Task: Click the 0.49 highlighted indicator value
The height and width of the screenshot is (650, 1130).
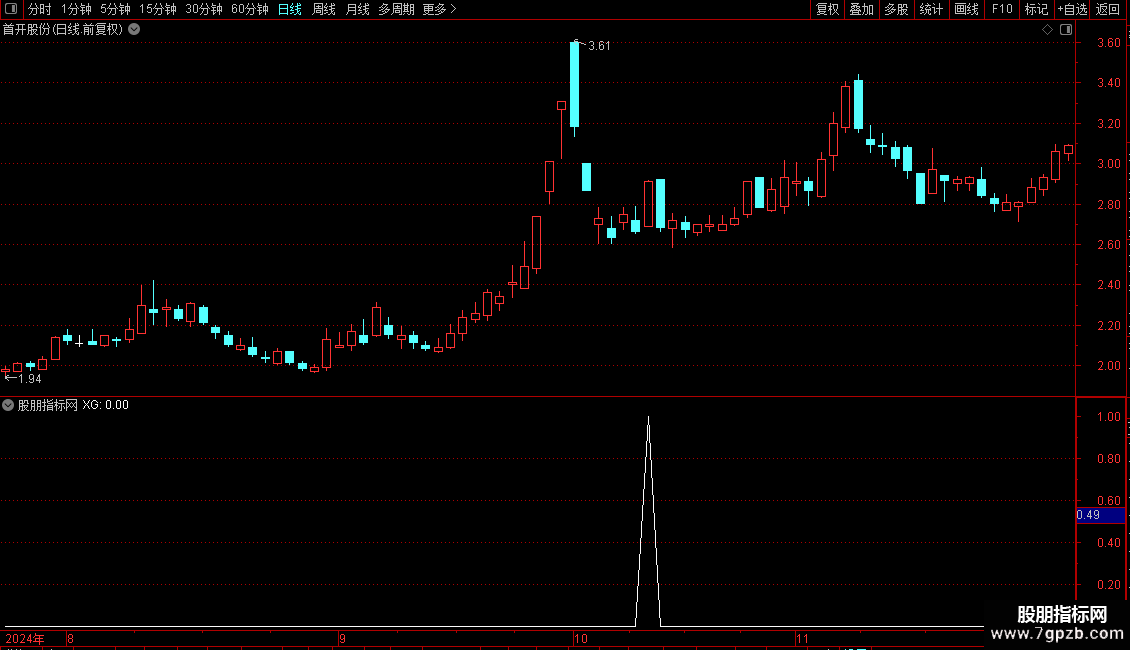Action: pyautogui.click(x=1100, y=515)
